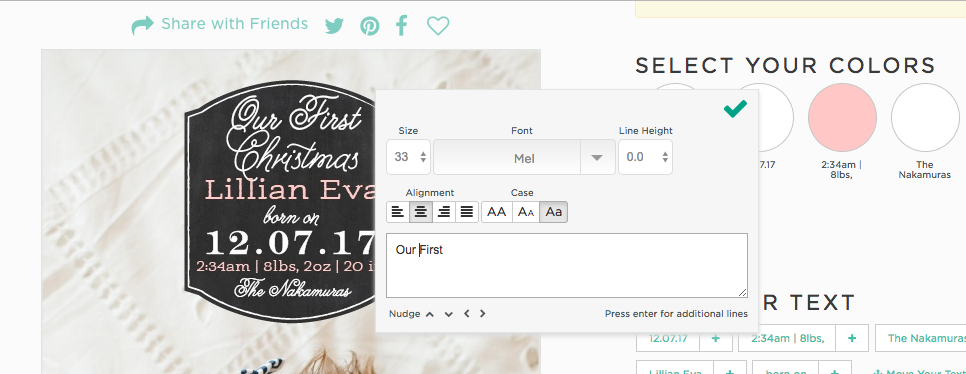
Task: Share on Facebook
Action: (x=402, y=25)
